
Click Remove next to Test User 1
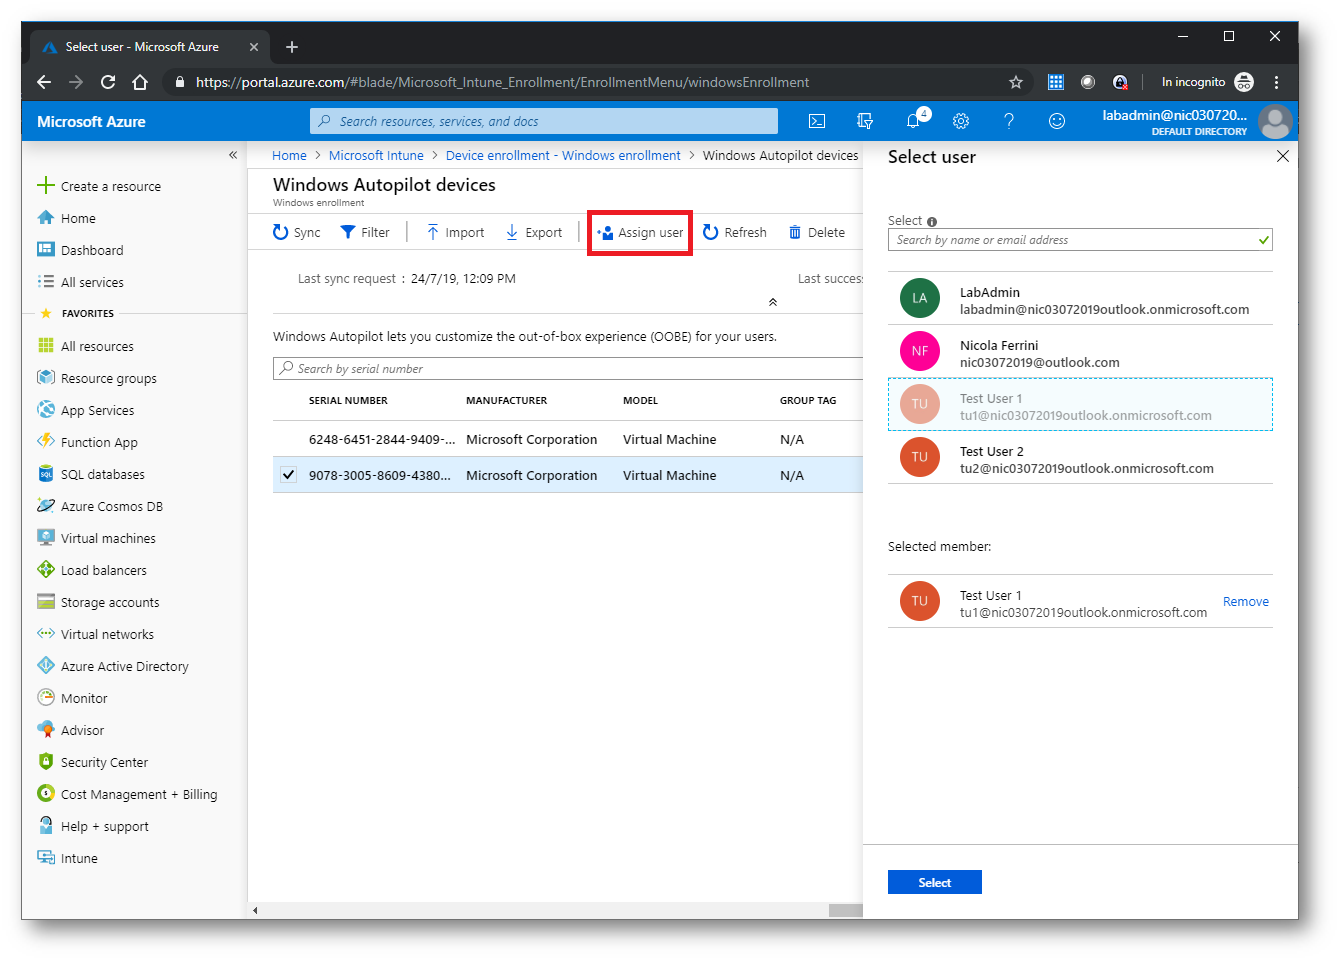point(1246,601)
